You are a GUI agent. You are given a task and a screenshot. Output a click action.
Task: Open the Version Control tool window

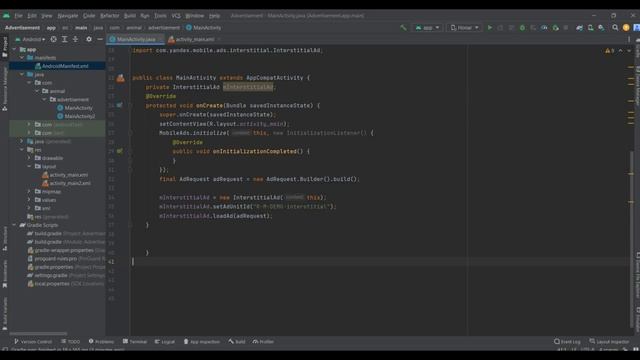coord(33,342)
